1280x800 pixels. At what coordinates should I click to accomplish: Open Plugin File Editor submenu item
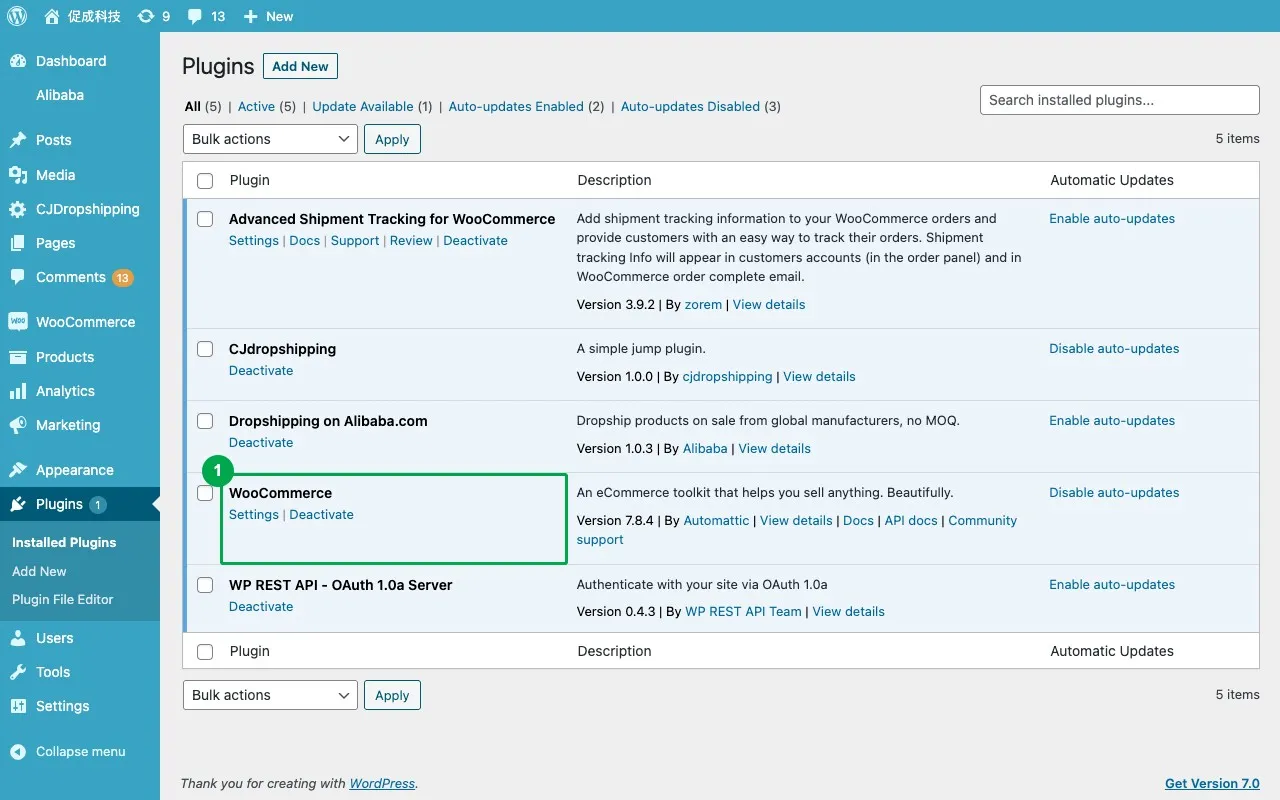[63, 599]
